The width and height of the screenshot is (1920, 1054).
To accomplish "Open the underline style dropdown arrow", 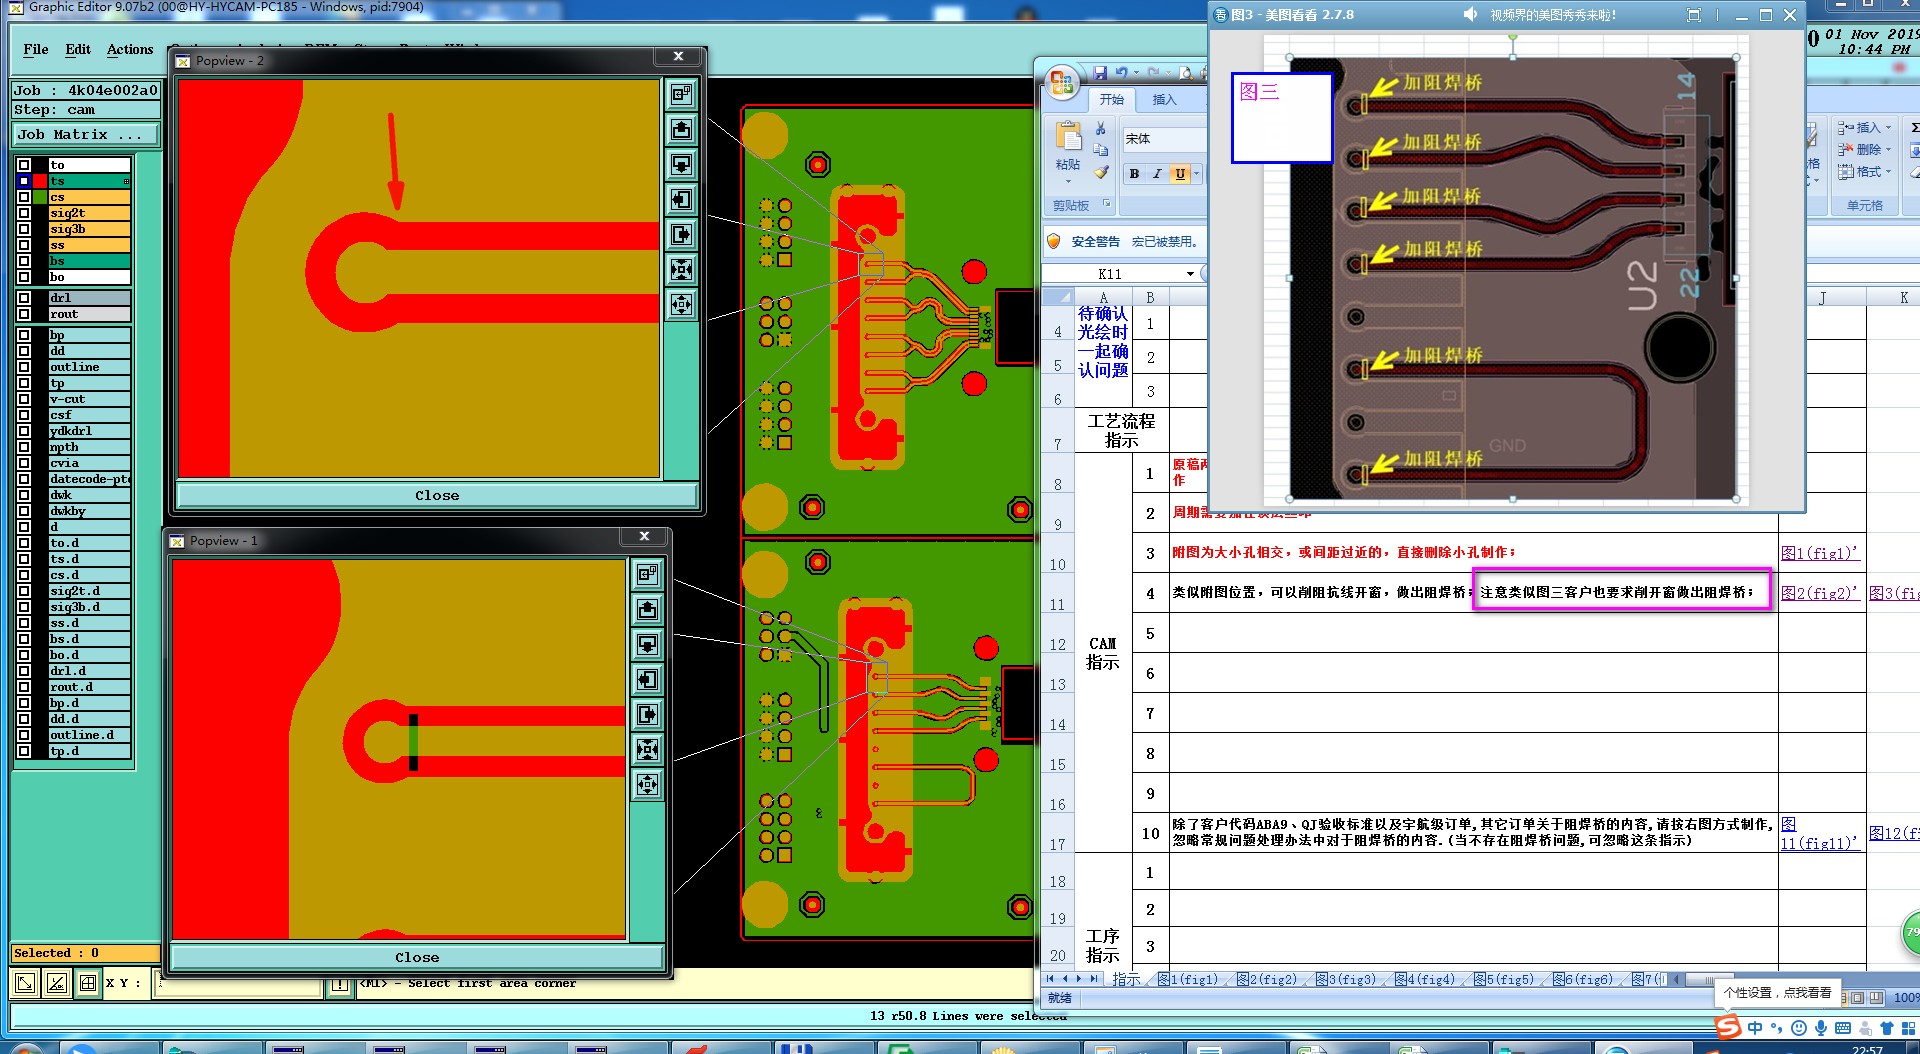I will [1196, 174].
